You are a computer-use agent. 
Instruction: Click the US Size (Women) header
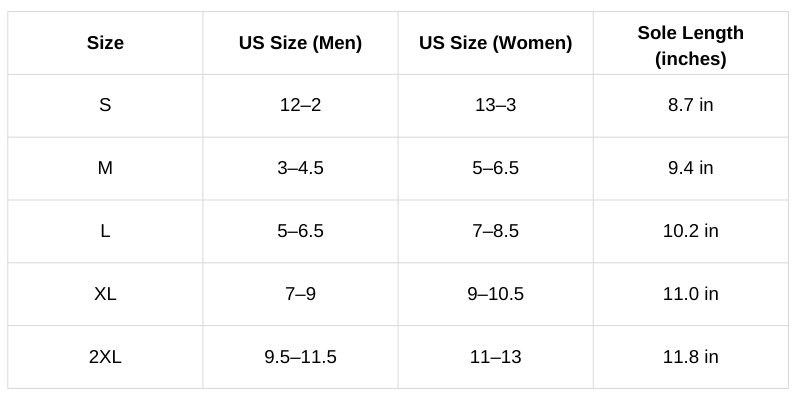pos(495,43)
